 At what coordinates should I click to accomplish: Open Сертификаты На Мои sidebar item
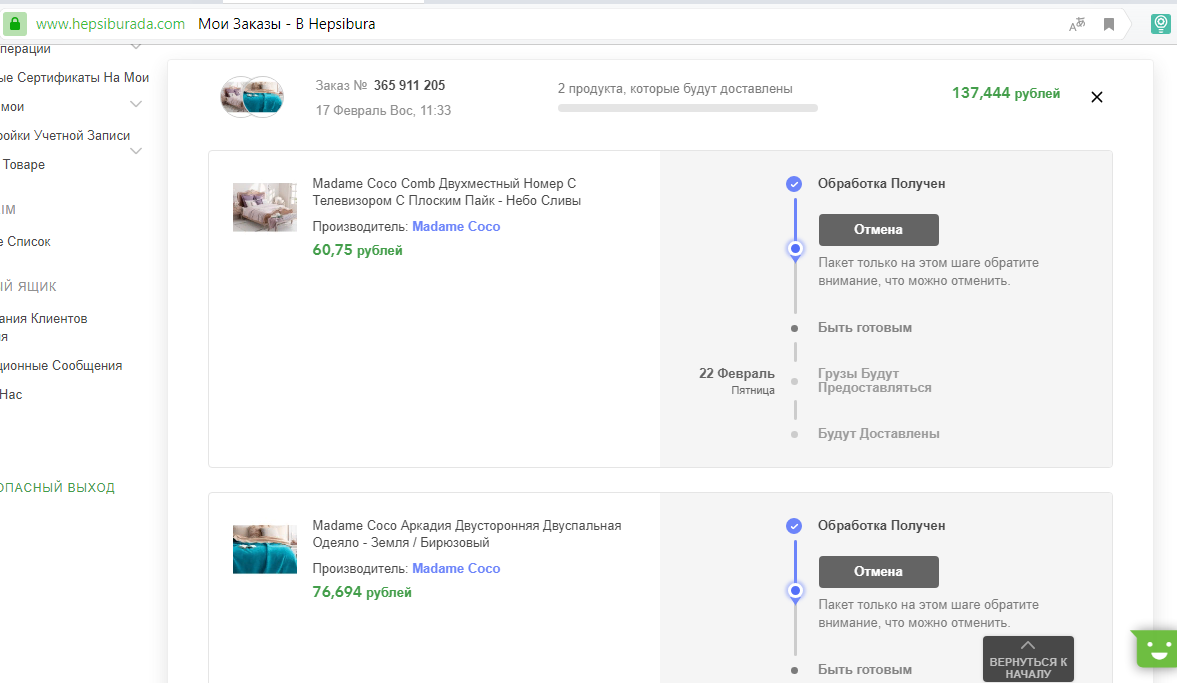74,77
